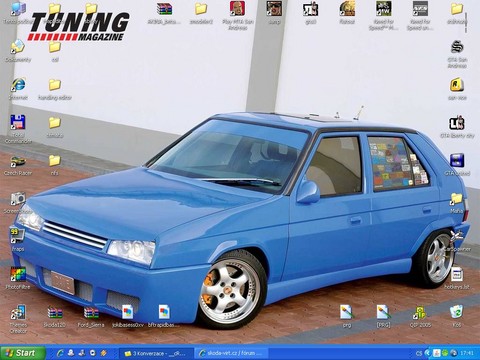480x360 pixels.
Task: Click the Internet Explorer quick launch icon
Action: [60, 353]
